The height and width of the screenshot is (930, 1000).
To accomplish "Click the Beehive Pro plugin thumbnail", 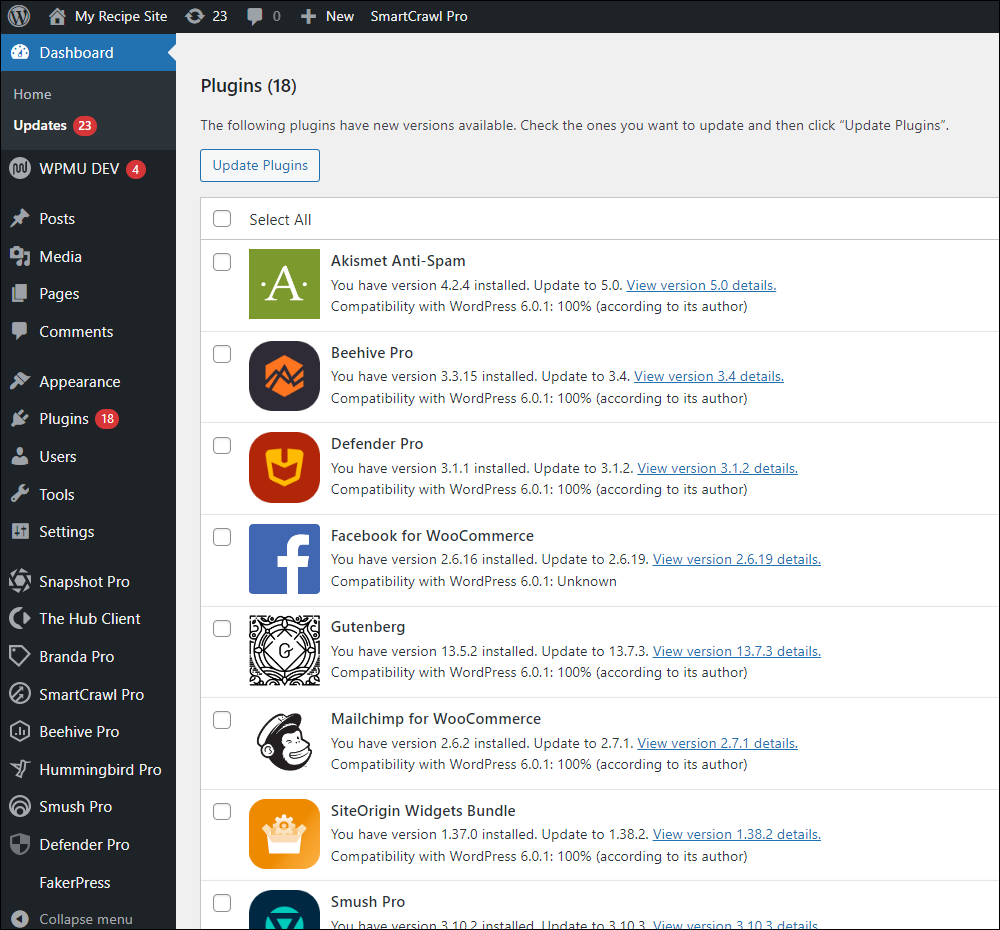I will coord(284,376).
